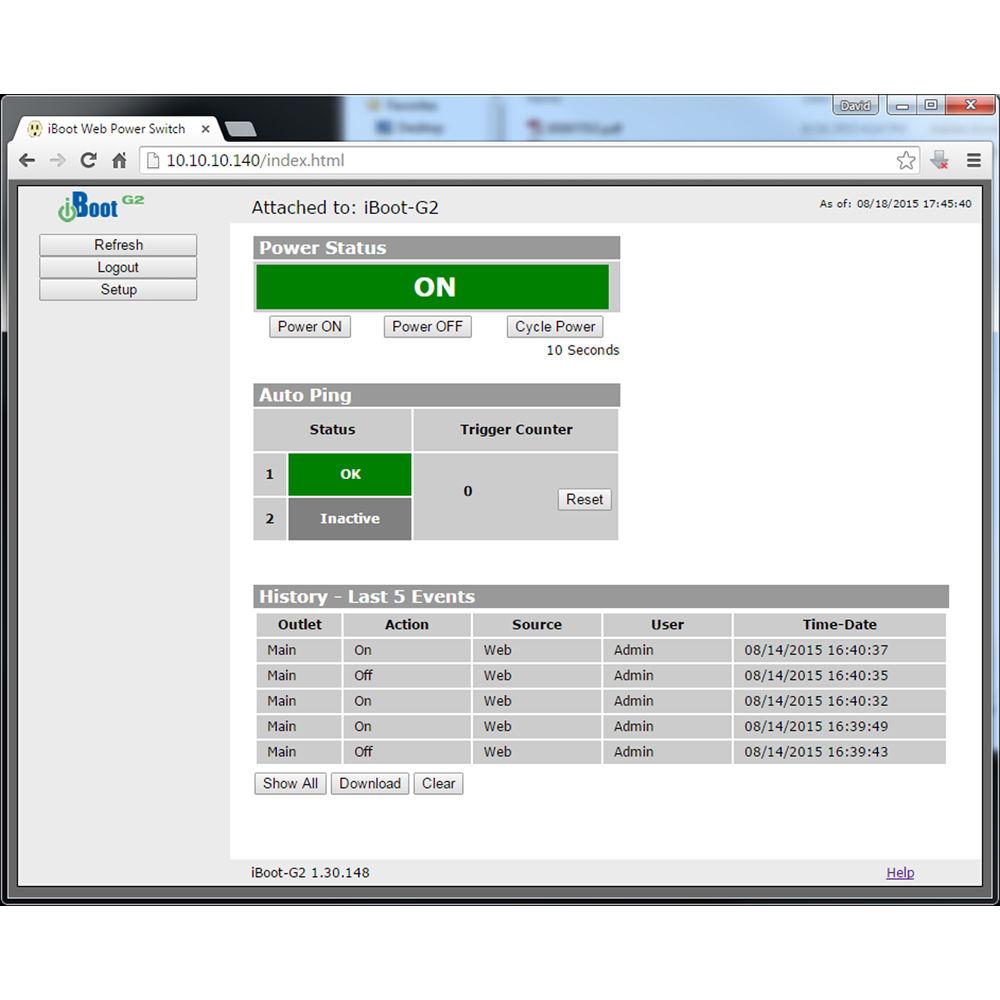
Task: Download the event history log
Action: pos(370,784)
